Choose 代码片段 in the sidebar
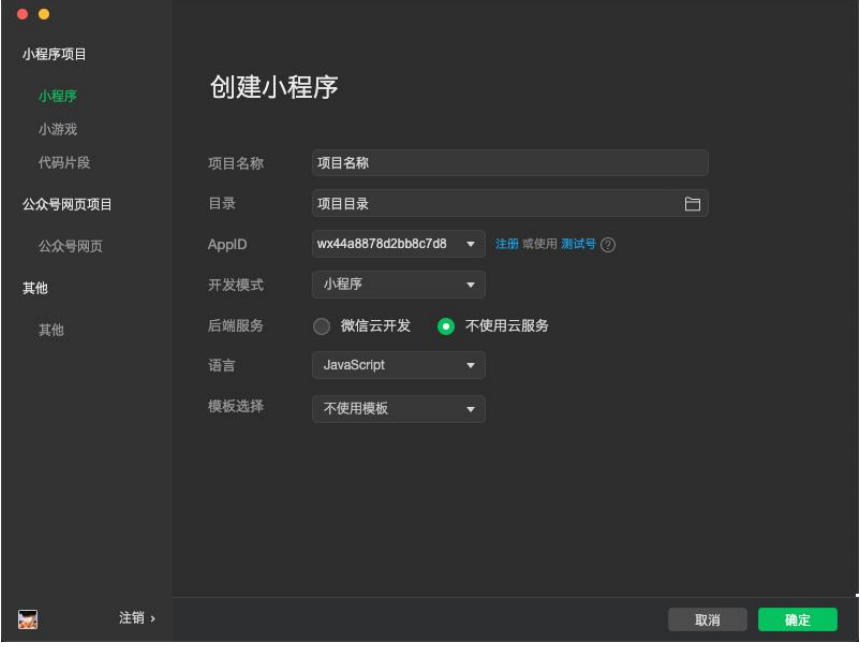Viewport: 861px width, 647px height. point(64,162)
